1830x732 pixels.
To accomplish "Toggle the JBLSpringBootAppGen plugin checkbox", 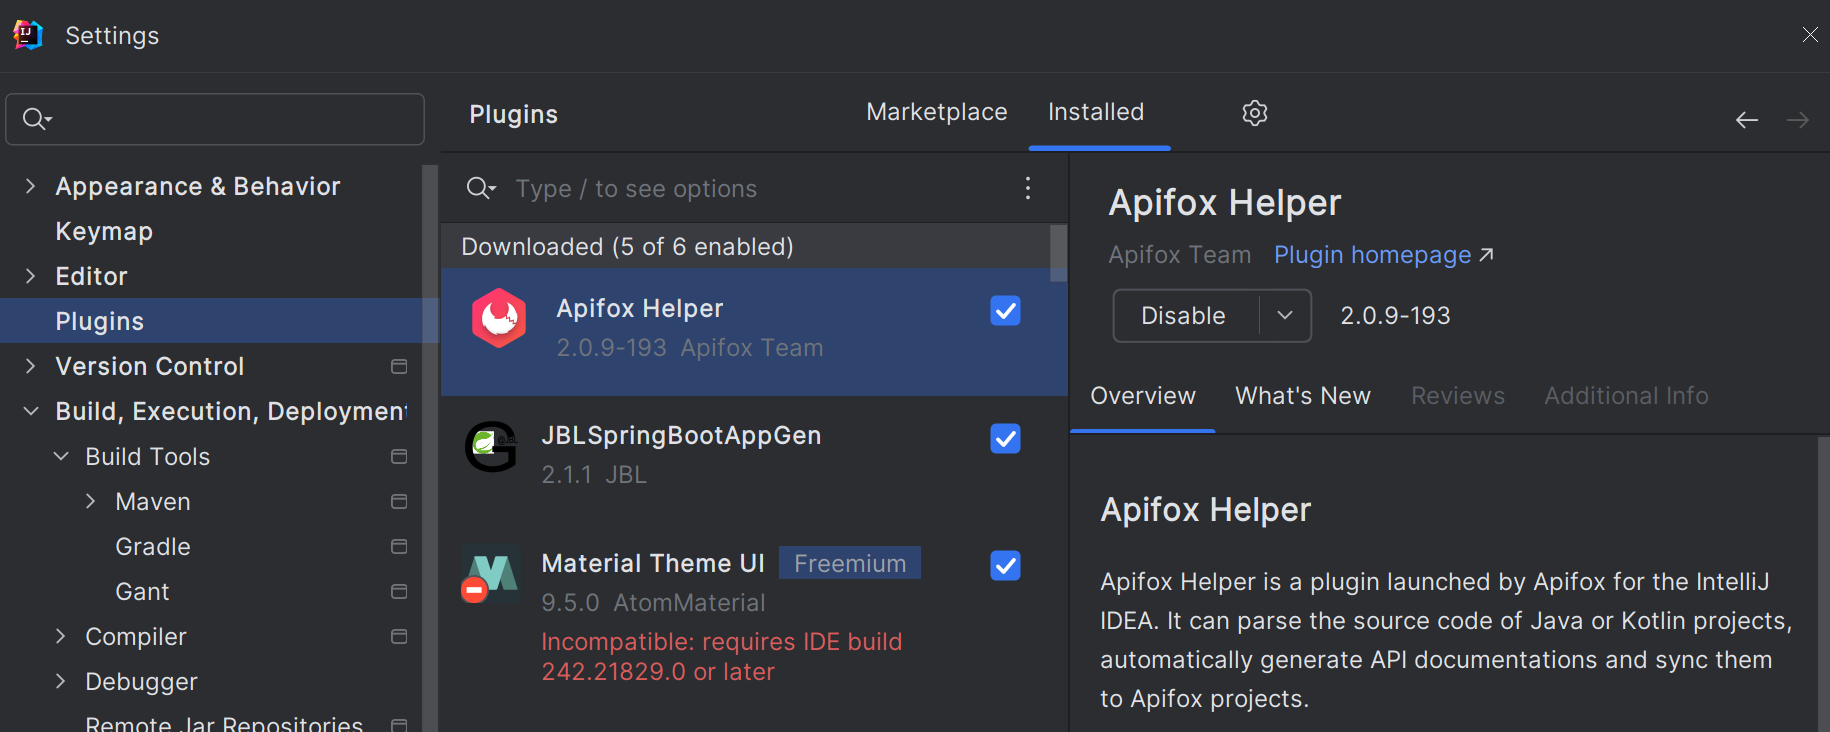I will pos(1005,438).
